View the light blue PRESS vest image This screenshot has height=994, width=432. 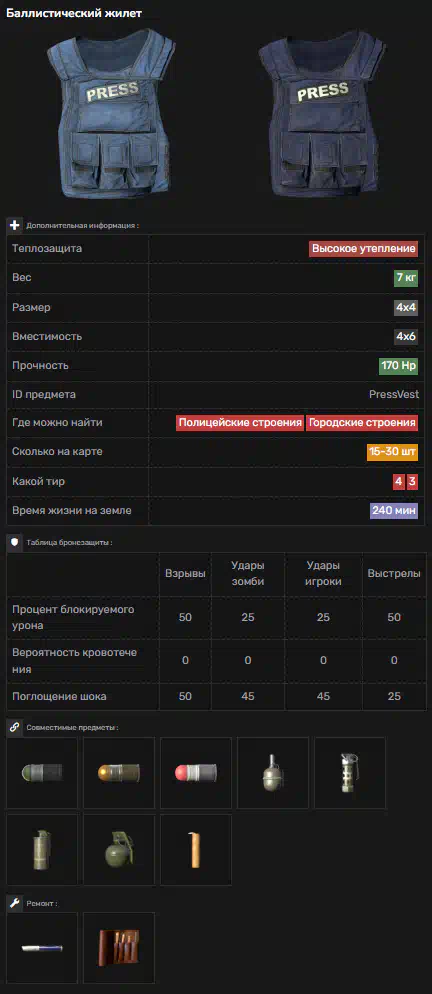(x=113, y=116)
